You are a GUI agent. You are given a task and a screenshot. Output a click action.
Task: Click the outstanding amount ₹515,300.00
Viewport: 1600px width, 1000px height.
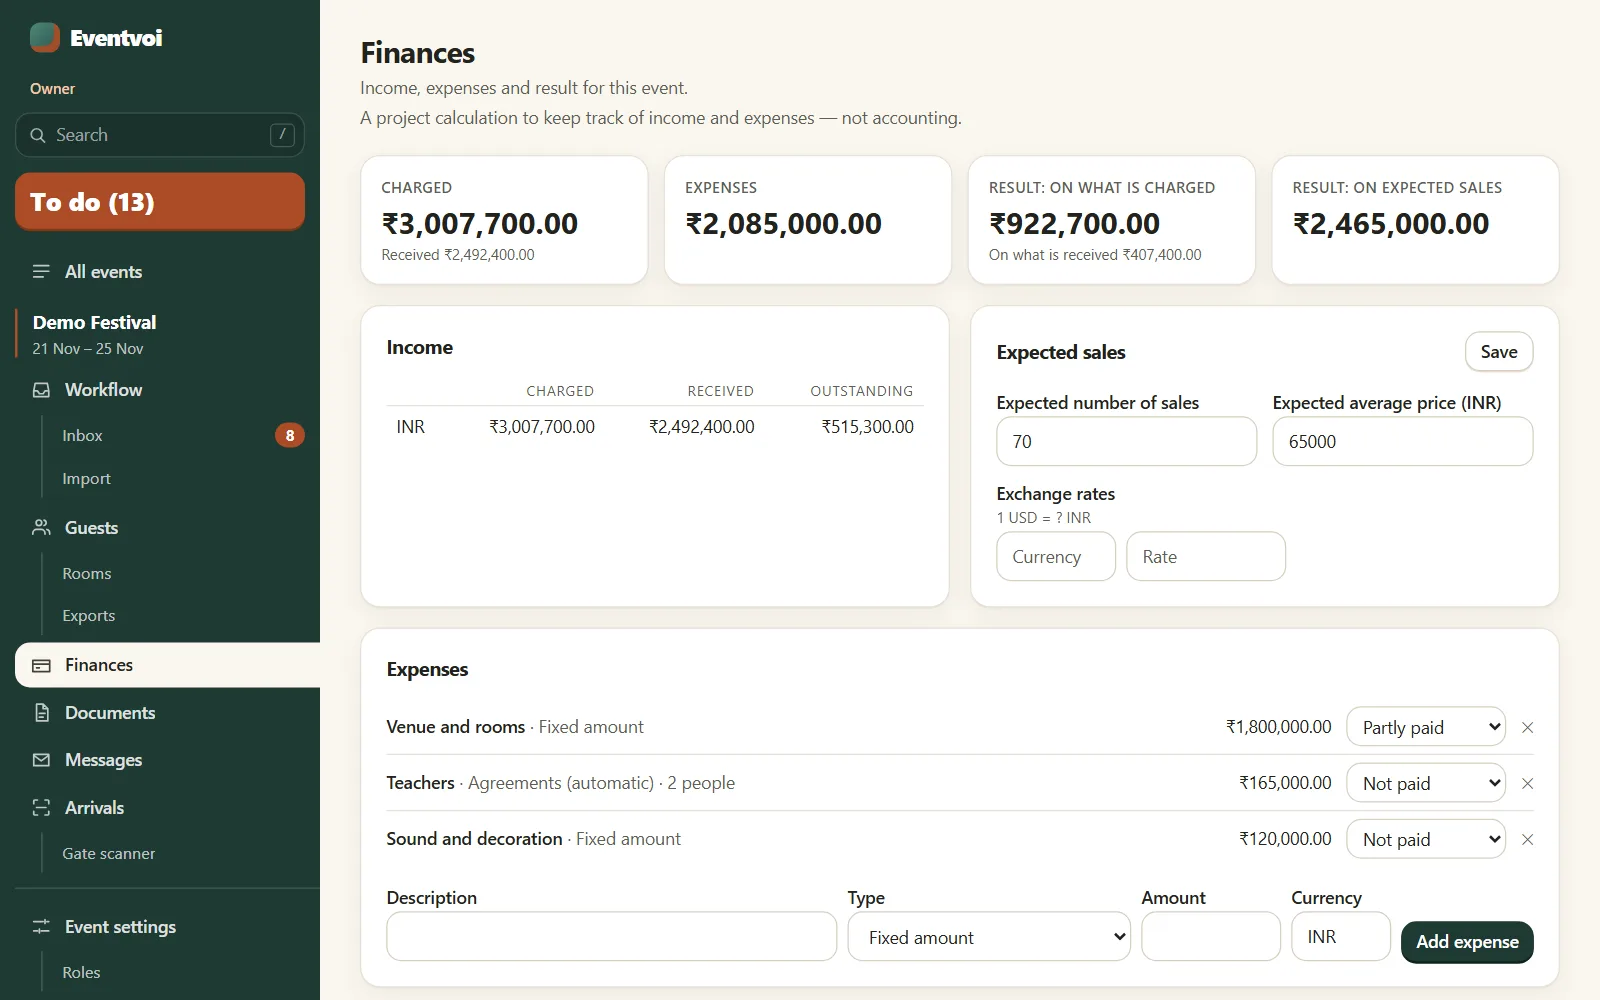[x=867, y=427]
